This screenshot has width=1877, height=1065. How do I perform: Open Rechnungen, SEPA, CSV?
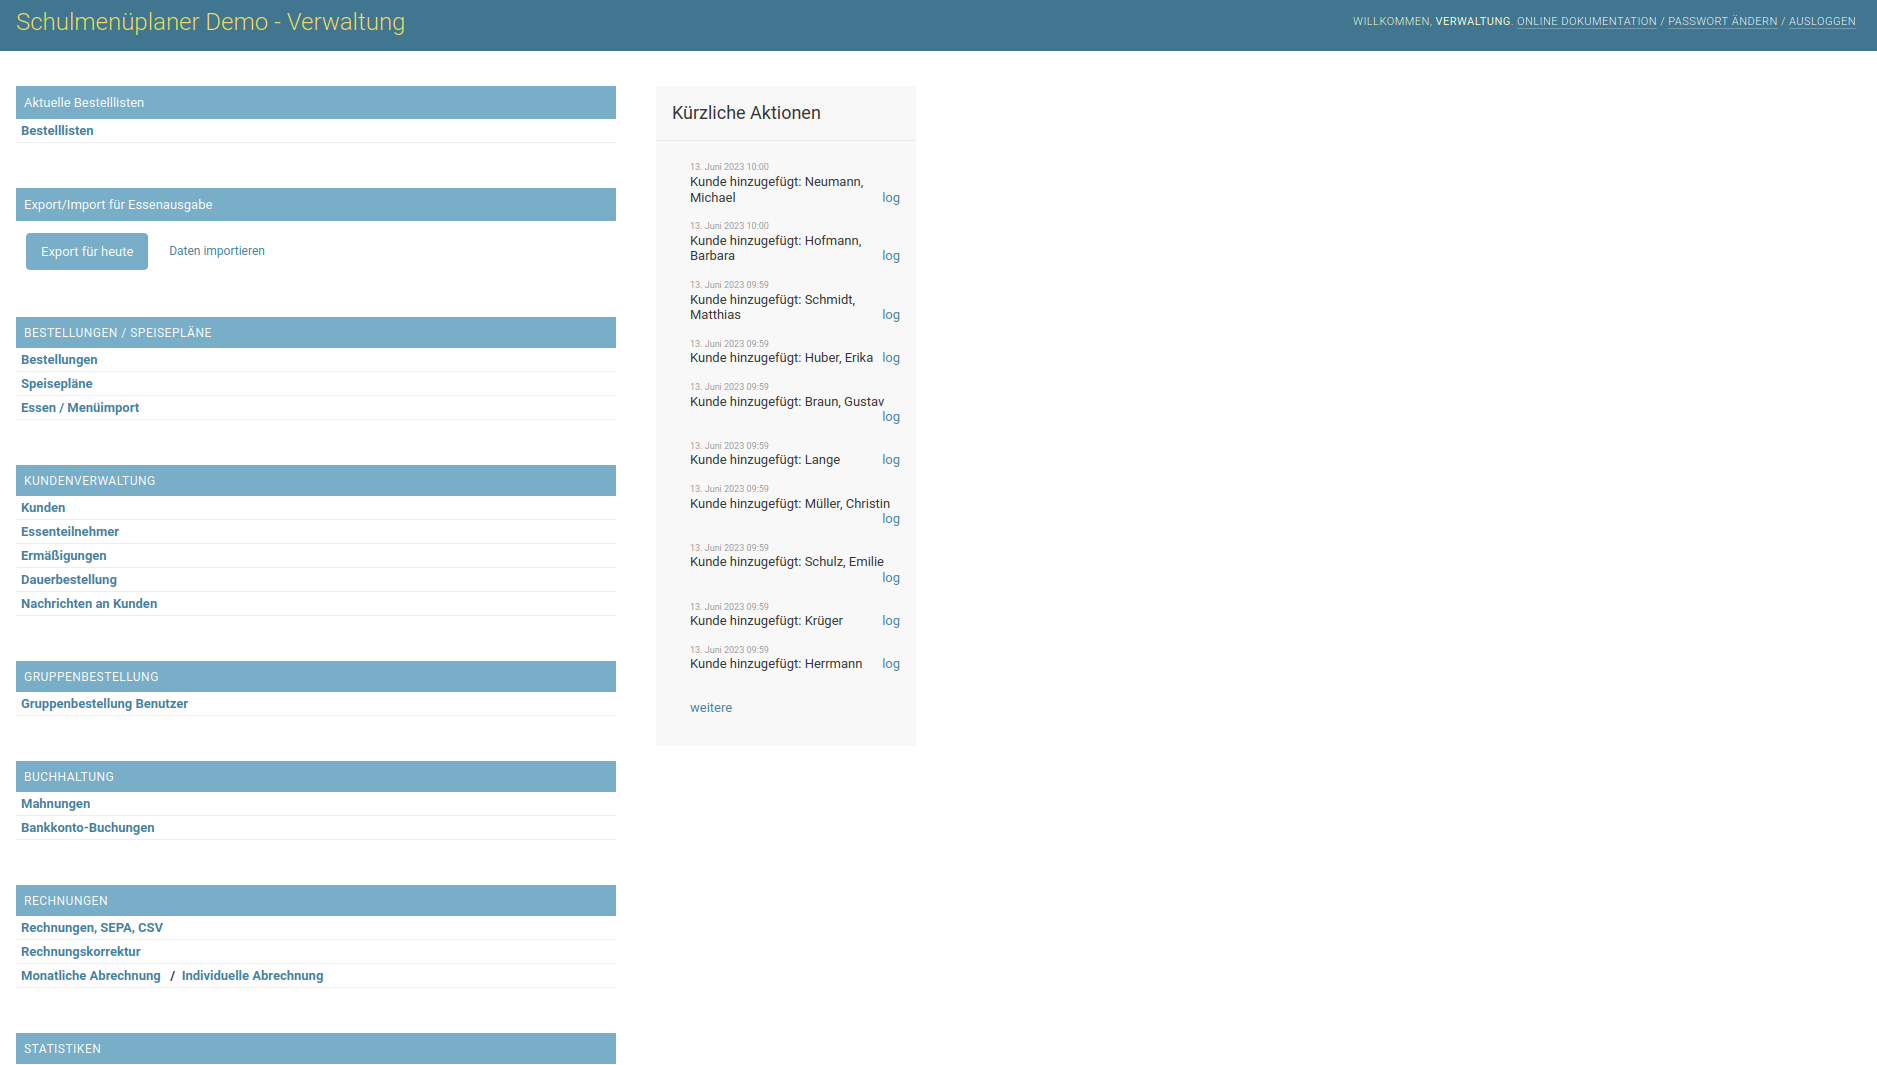point(92,928)
